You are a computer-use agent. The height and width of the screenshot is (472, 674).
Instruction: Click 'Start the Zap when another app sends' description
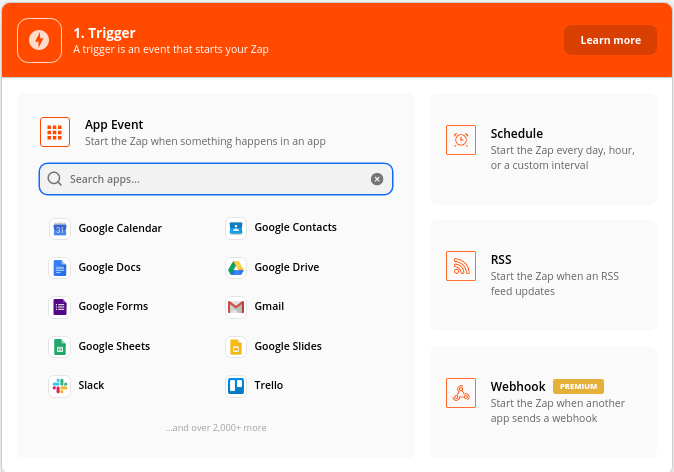pyautogui.click(x=558, y=411)
